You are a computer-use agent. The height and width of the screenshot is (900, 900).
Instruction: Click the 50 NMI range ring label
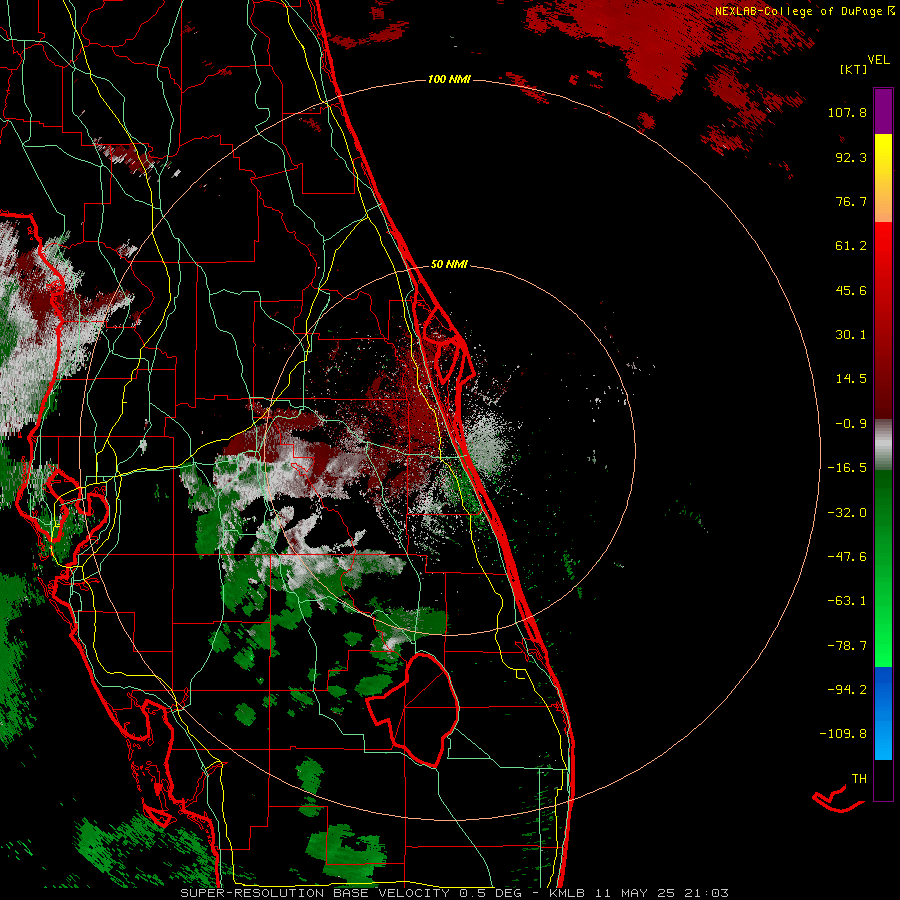coord(449,265)
